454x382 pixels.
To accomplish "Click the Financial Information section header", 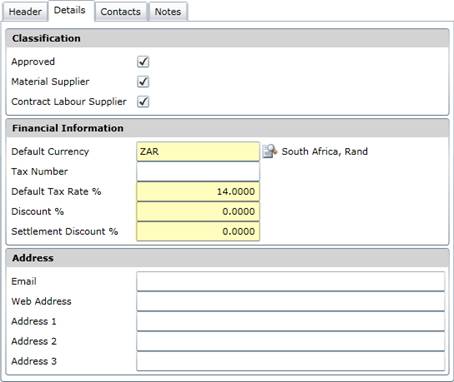I will [227, 128].
